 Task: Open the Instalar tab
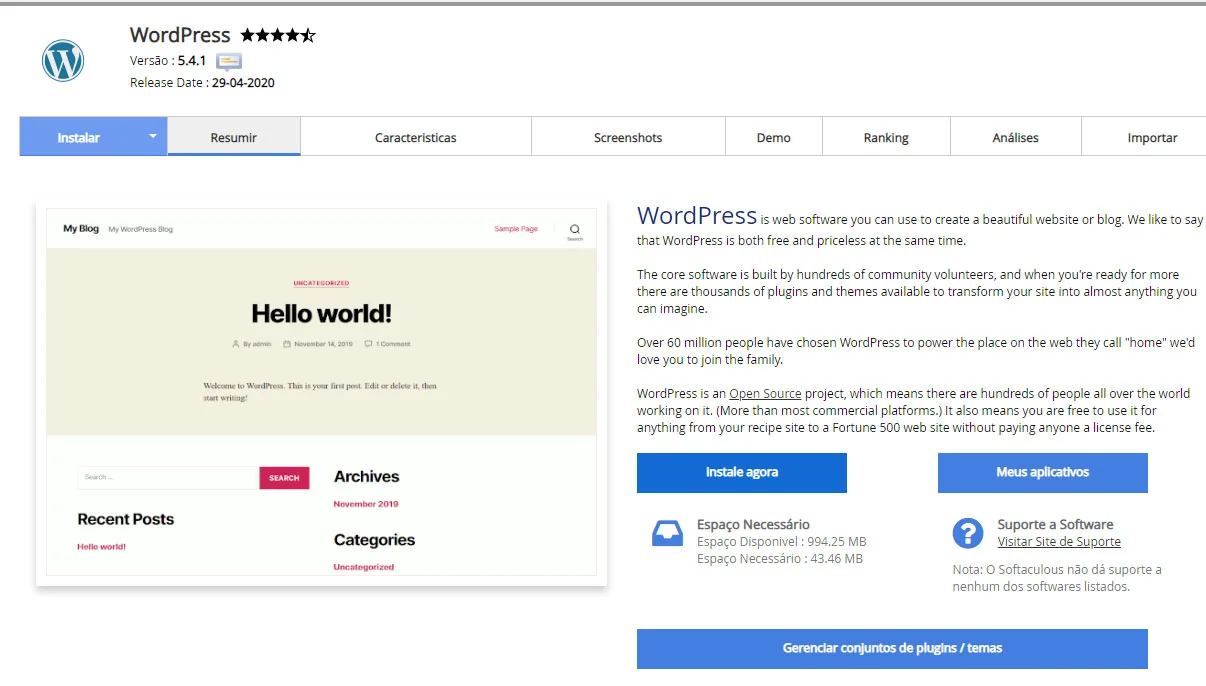click(x=79, y=138)
